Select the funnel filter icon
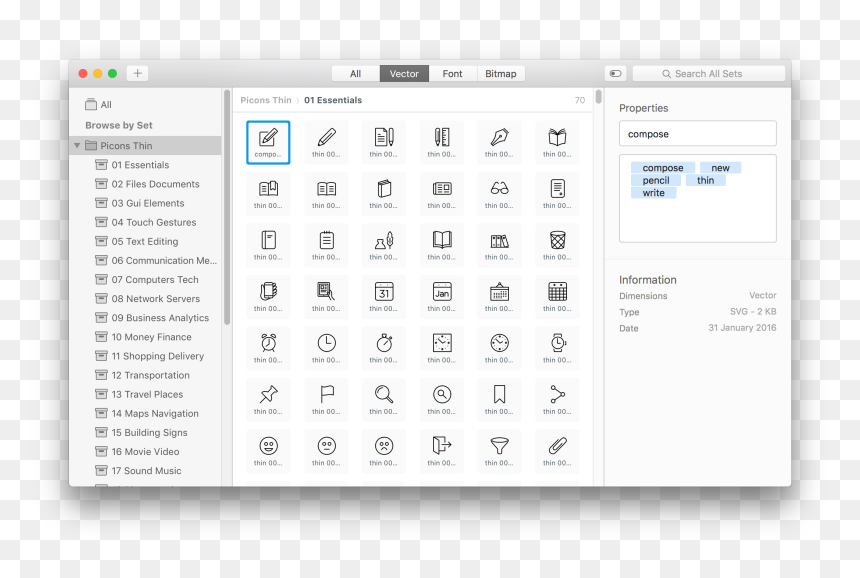 pos(499,451)
